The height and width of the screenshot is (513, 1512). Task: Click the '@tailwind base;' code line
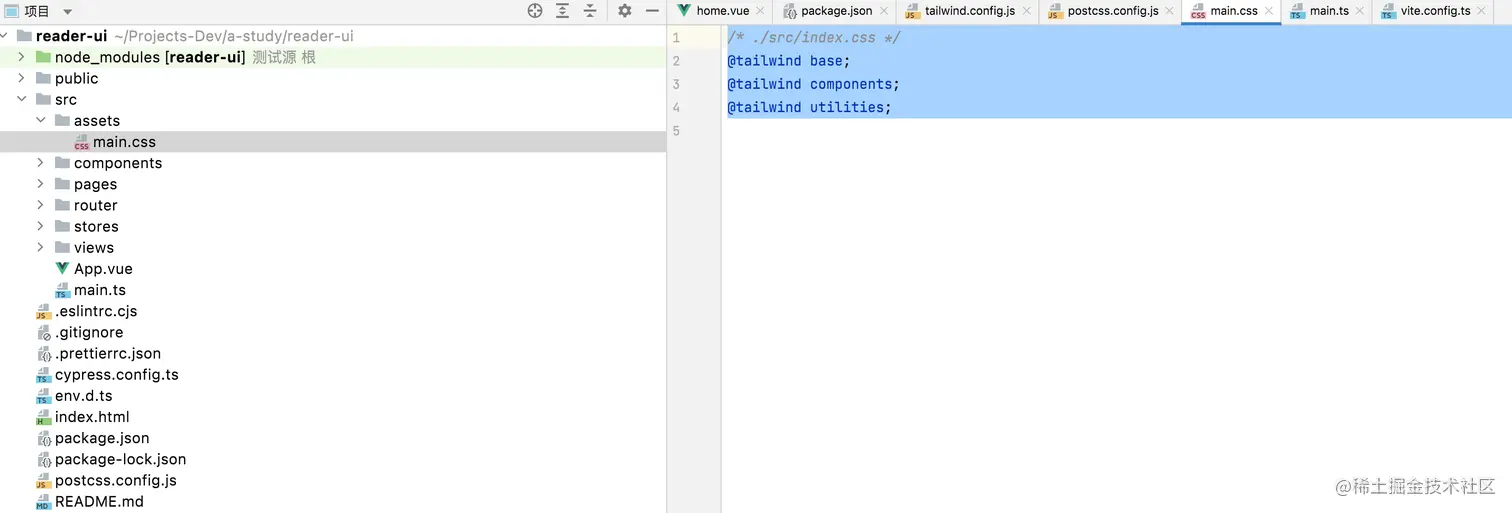click(x=788, y=61)
